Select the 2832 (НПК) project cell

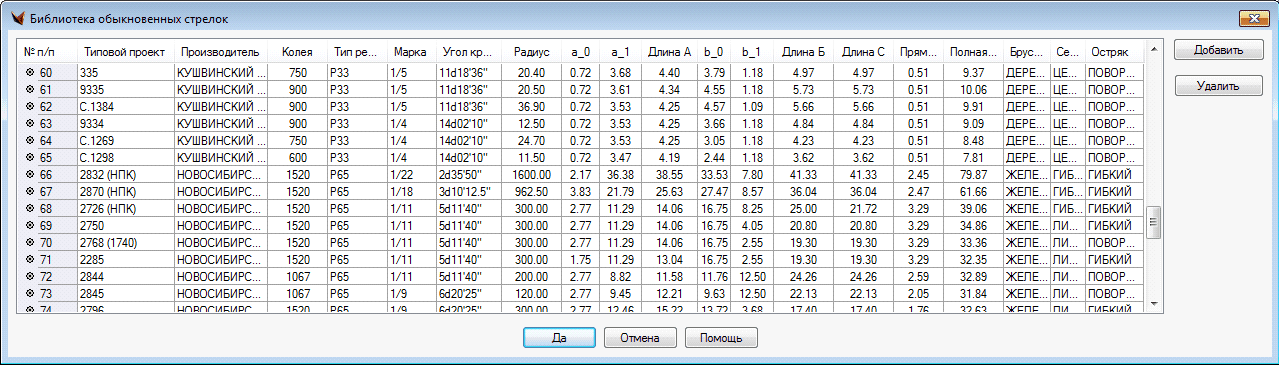click(124, 175)
